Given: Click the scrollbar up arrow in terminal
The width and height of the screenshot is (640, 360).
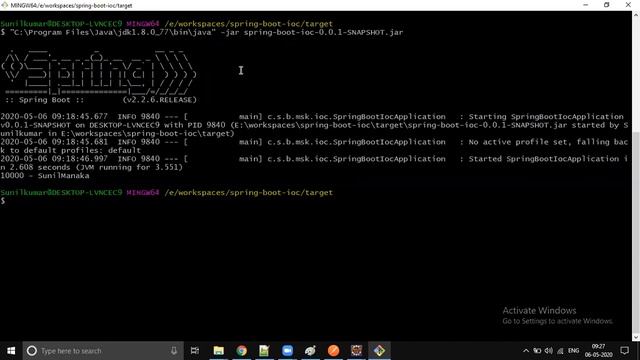Looking at the screenshot, I should (x=636, y=15).
